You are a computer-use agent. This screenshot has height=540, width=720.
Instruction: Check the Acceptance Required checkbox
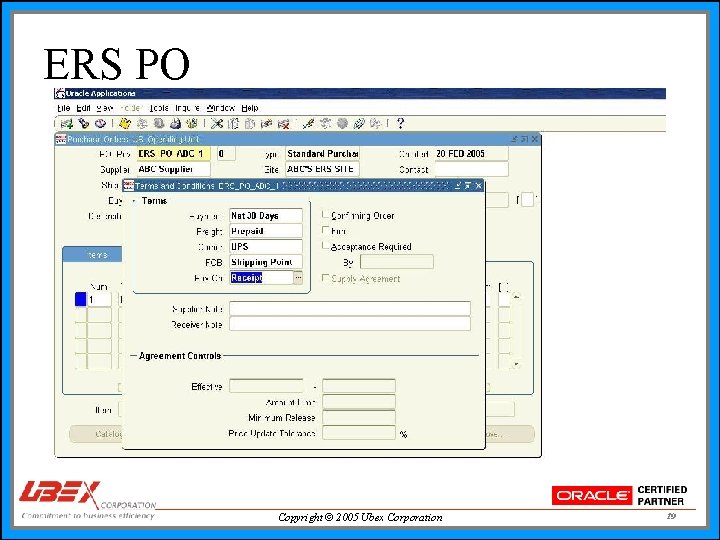[326, 246]
